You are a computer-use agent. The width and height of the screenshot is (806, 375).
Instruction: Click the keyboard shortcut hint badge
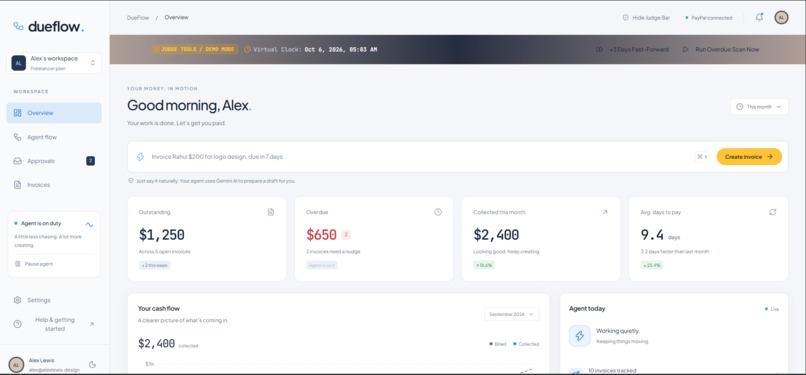click(x=702, y=157)
